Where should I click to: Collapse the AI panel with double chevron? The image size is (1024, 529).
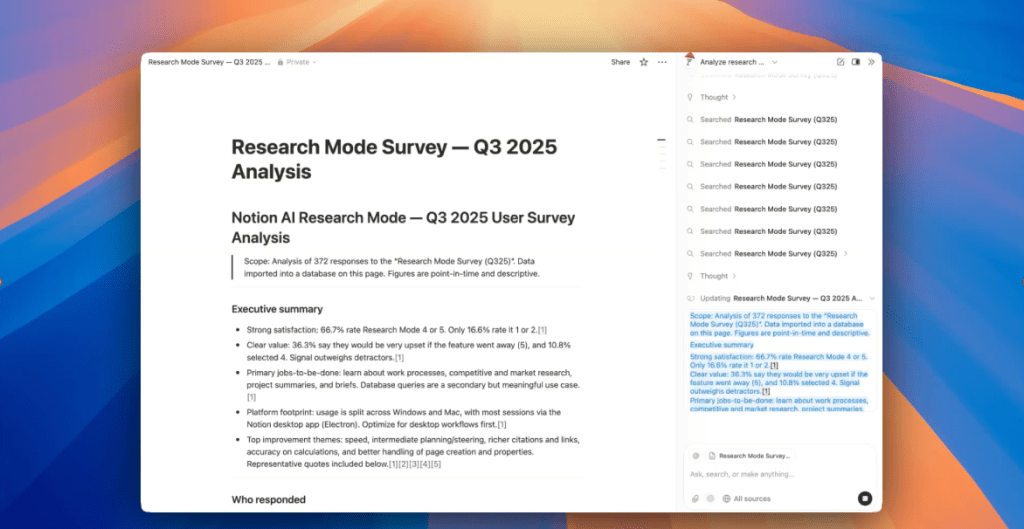coord(871,62)
